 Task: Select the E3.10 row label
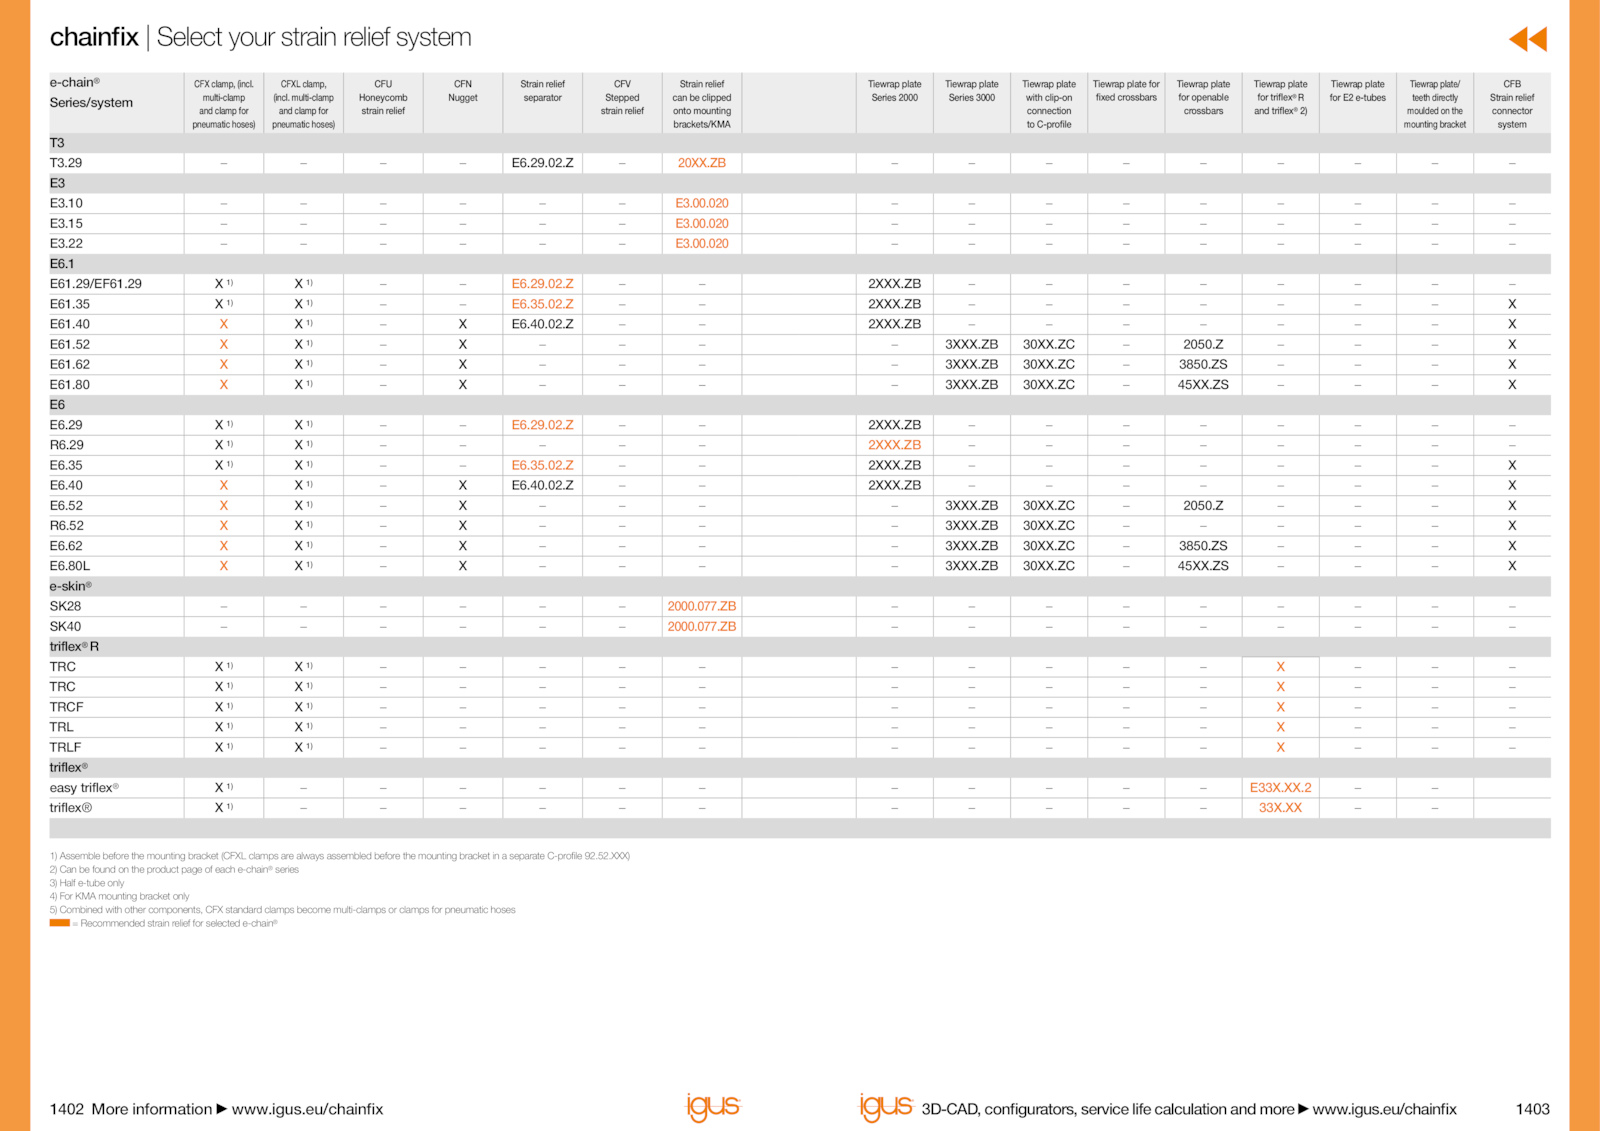(x=66, y=203)
